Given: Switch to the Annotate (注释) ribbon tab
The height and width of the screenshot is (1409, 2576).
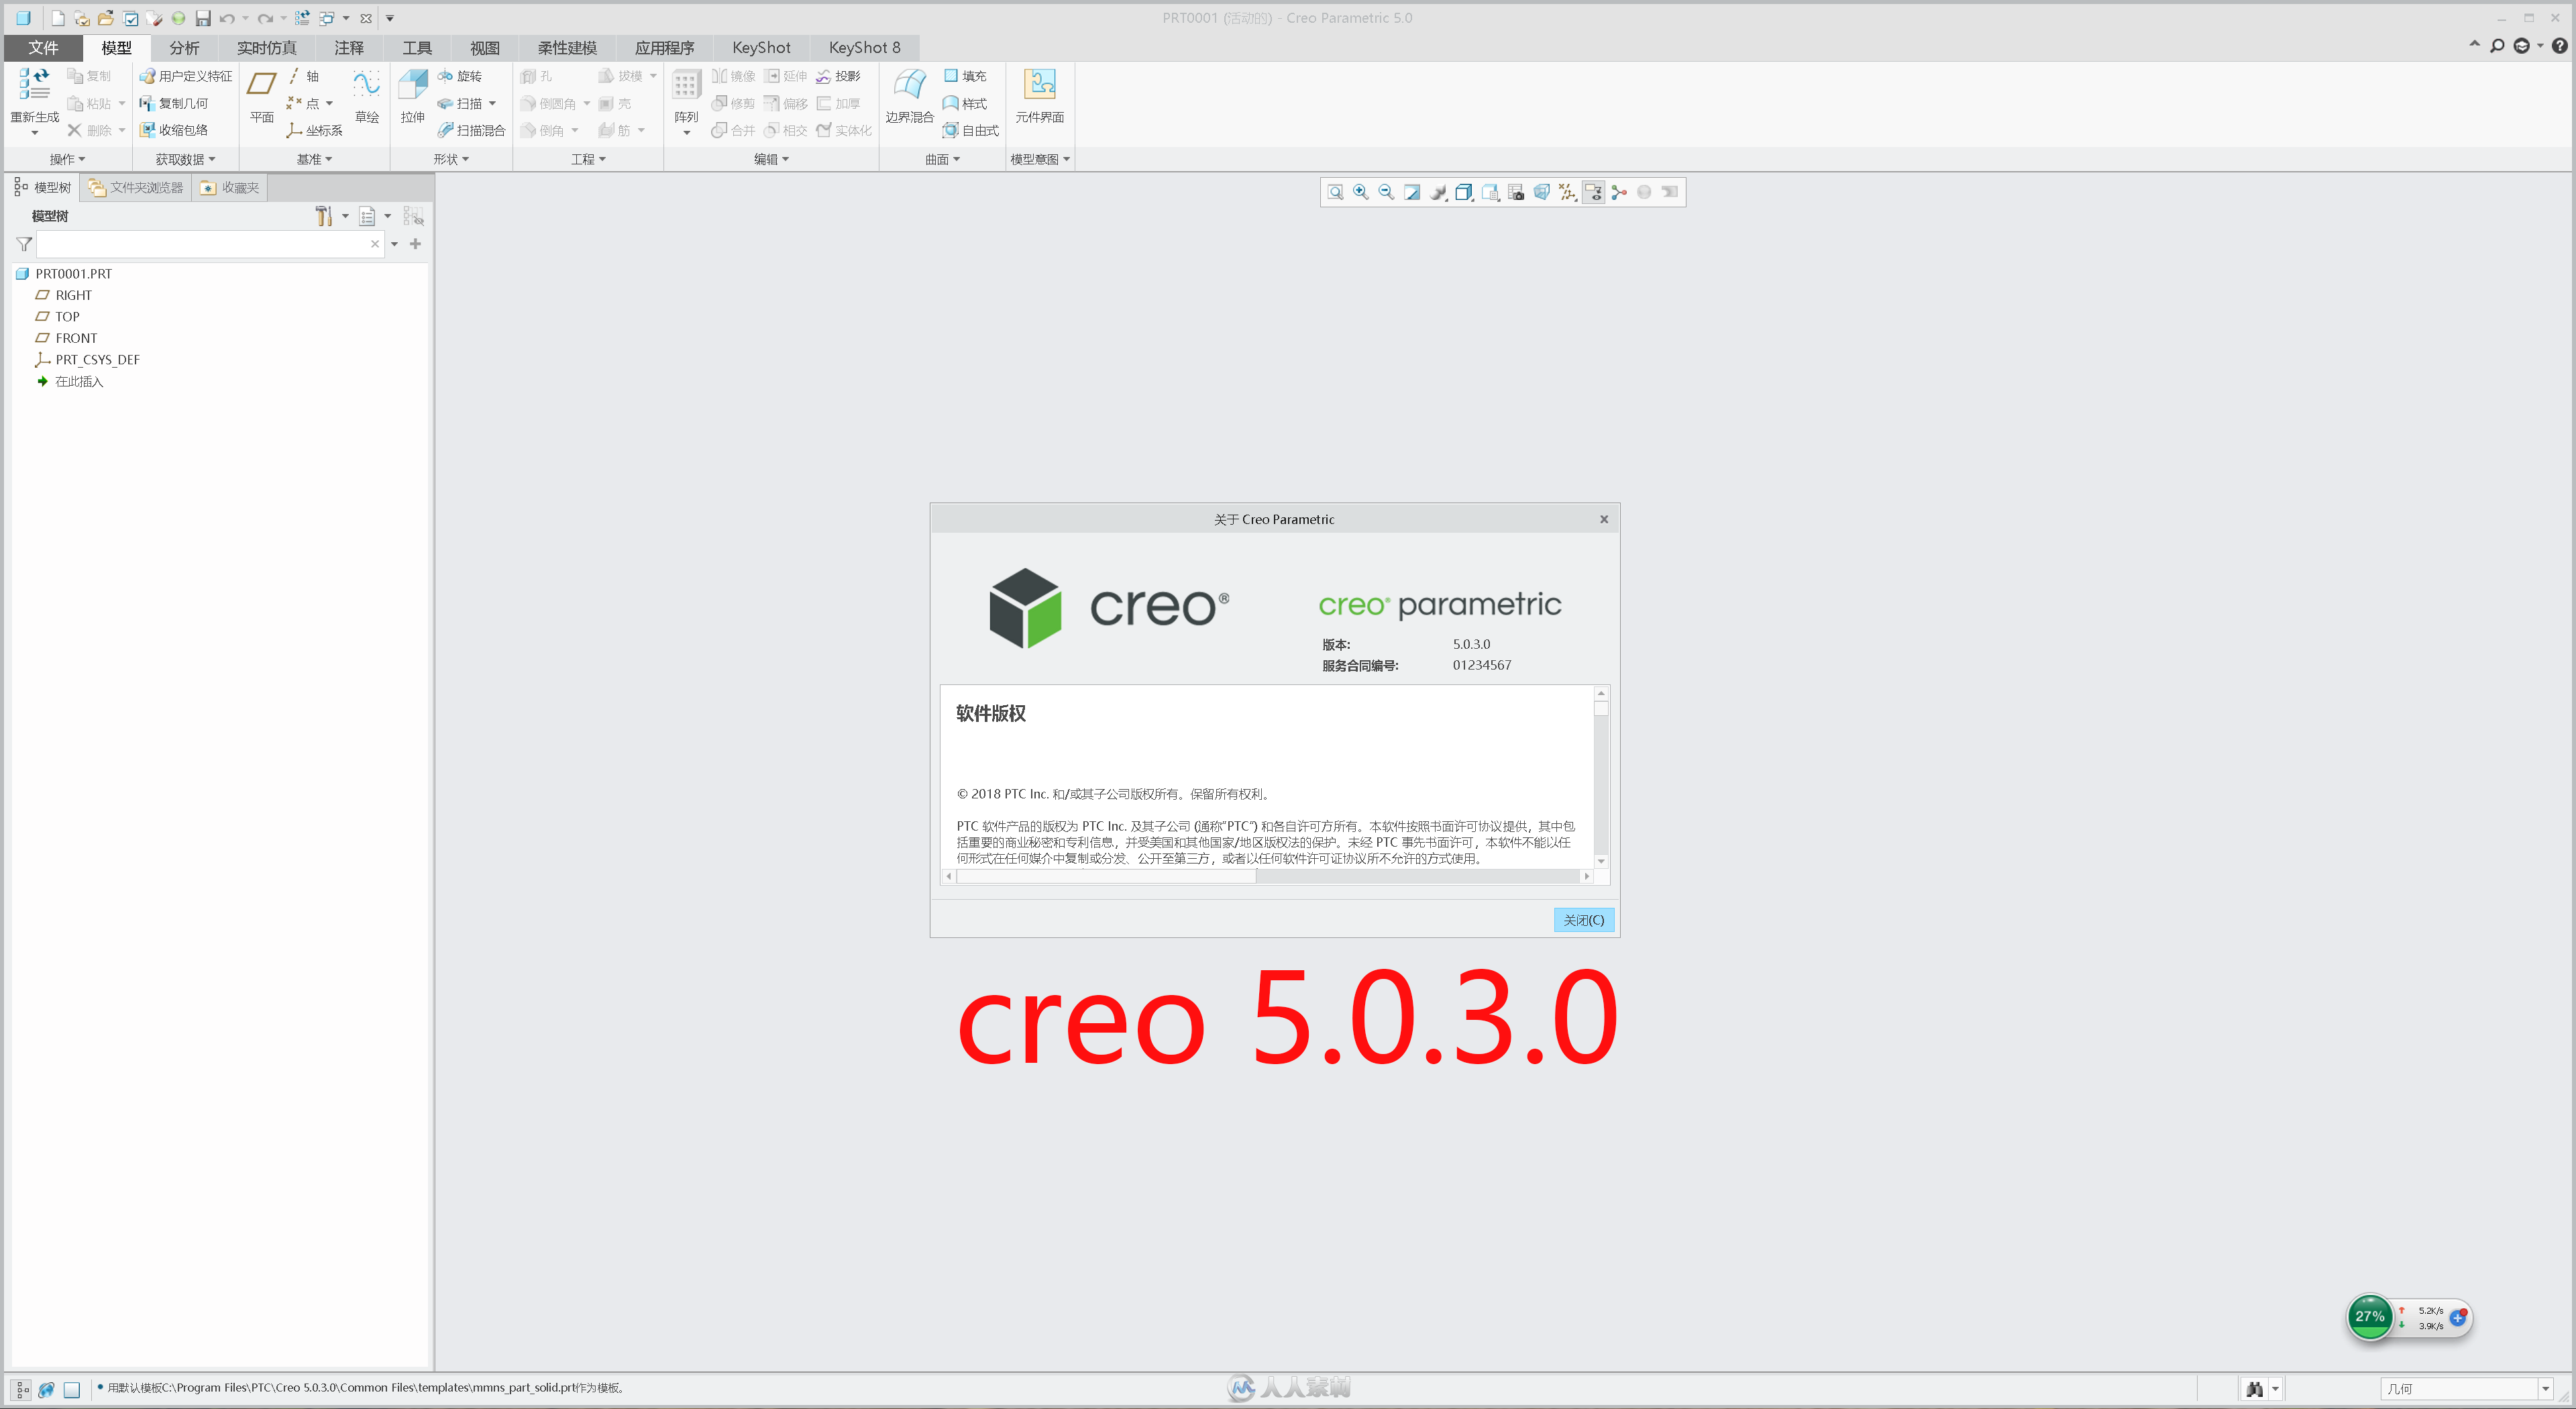Looking at the screenshot, I should coord(349,47).
